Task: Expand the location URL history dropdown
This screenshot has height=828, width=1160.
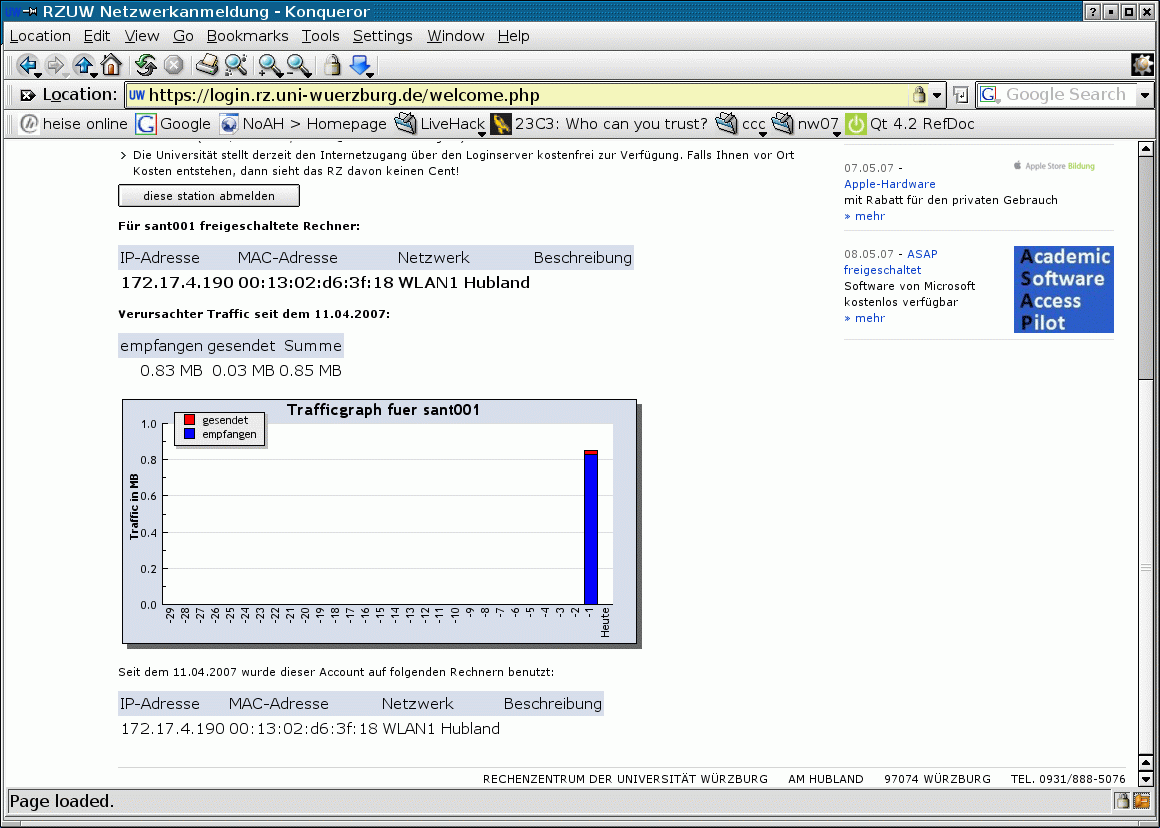Action: point(937,95)
